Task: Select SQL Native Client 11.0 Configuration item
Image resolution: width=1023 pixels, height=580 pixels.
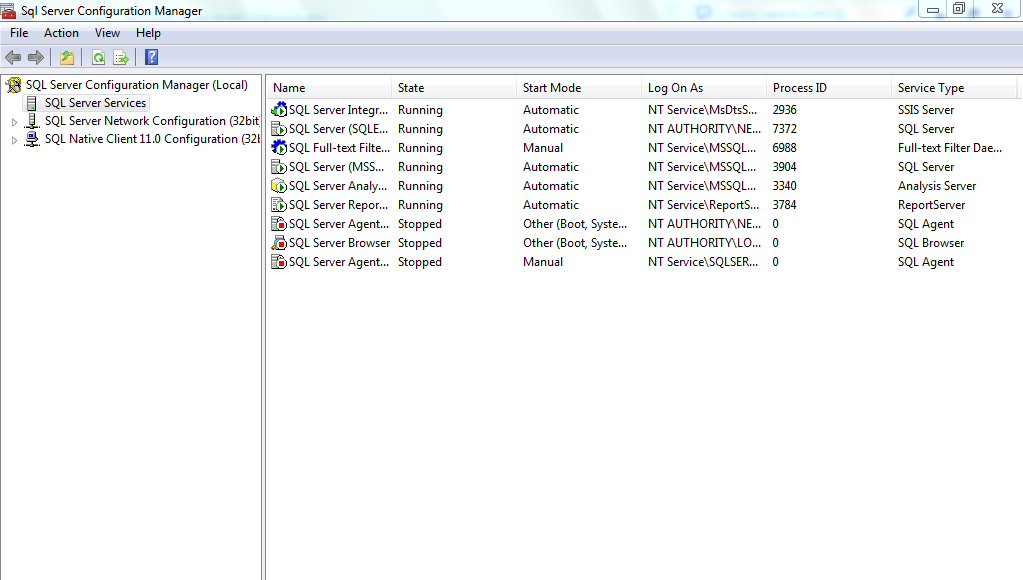Action: click(x=152, y=139)
